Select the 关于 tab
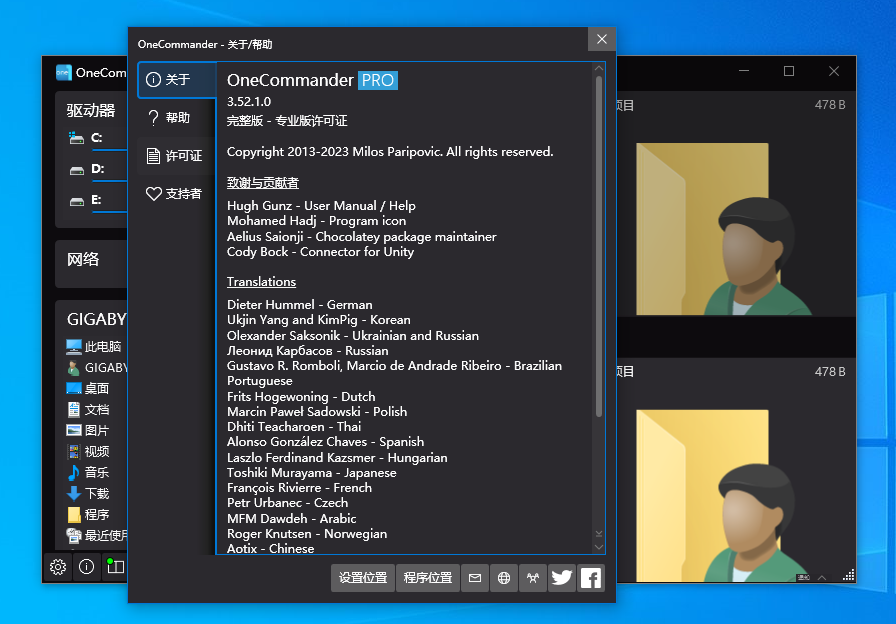This screenshot has width=896, height=624. (176, 80)
